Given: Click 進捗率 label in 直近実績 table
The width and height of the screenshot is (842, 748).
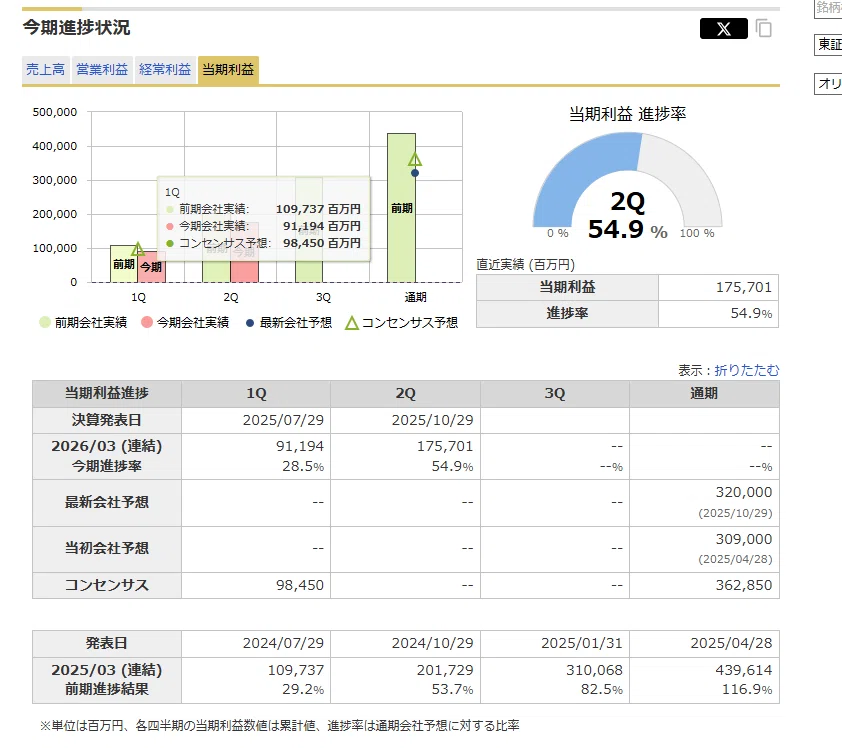Looking at the screenshot, I should [x=567, y=313].
